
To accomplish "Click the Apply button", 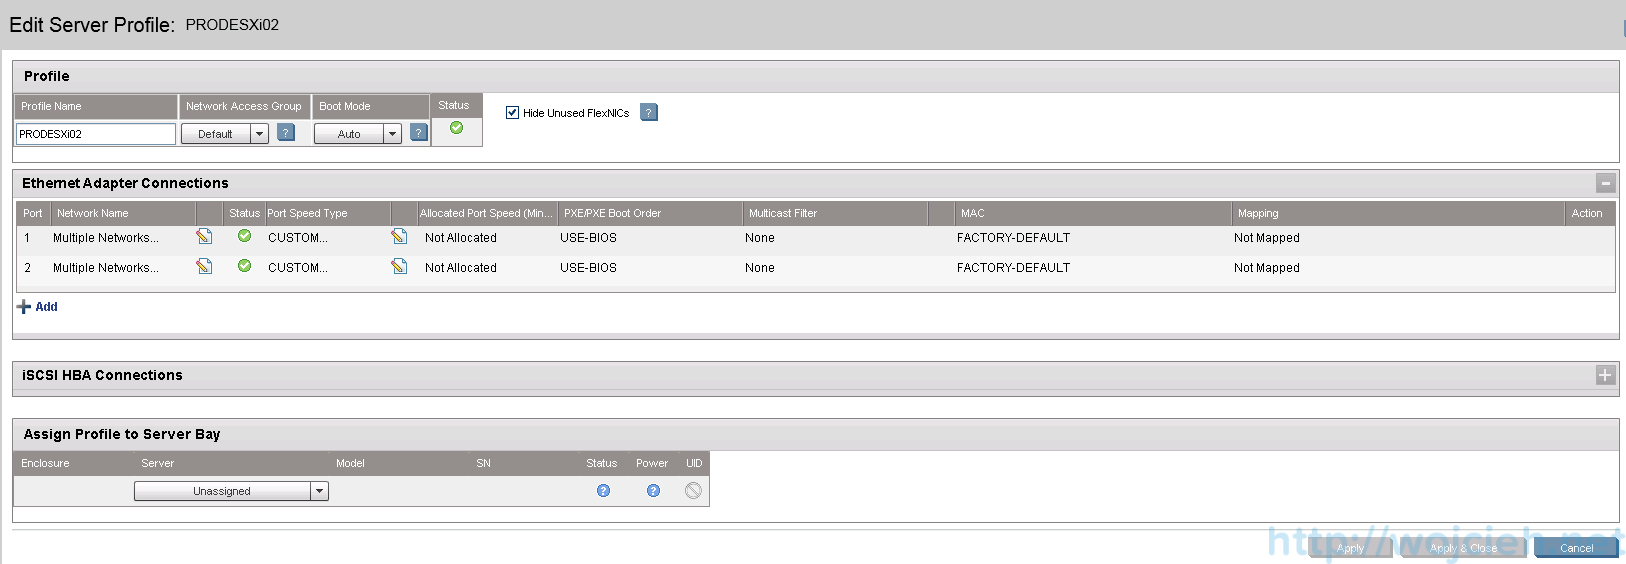I will pyautogui.click(x=1350, y=548).
